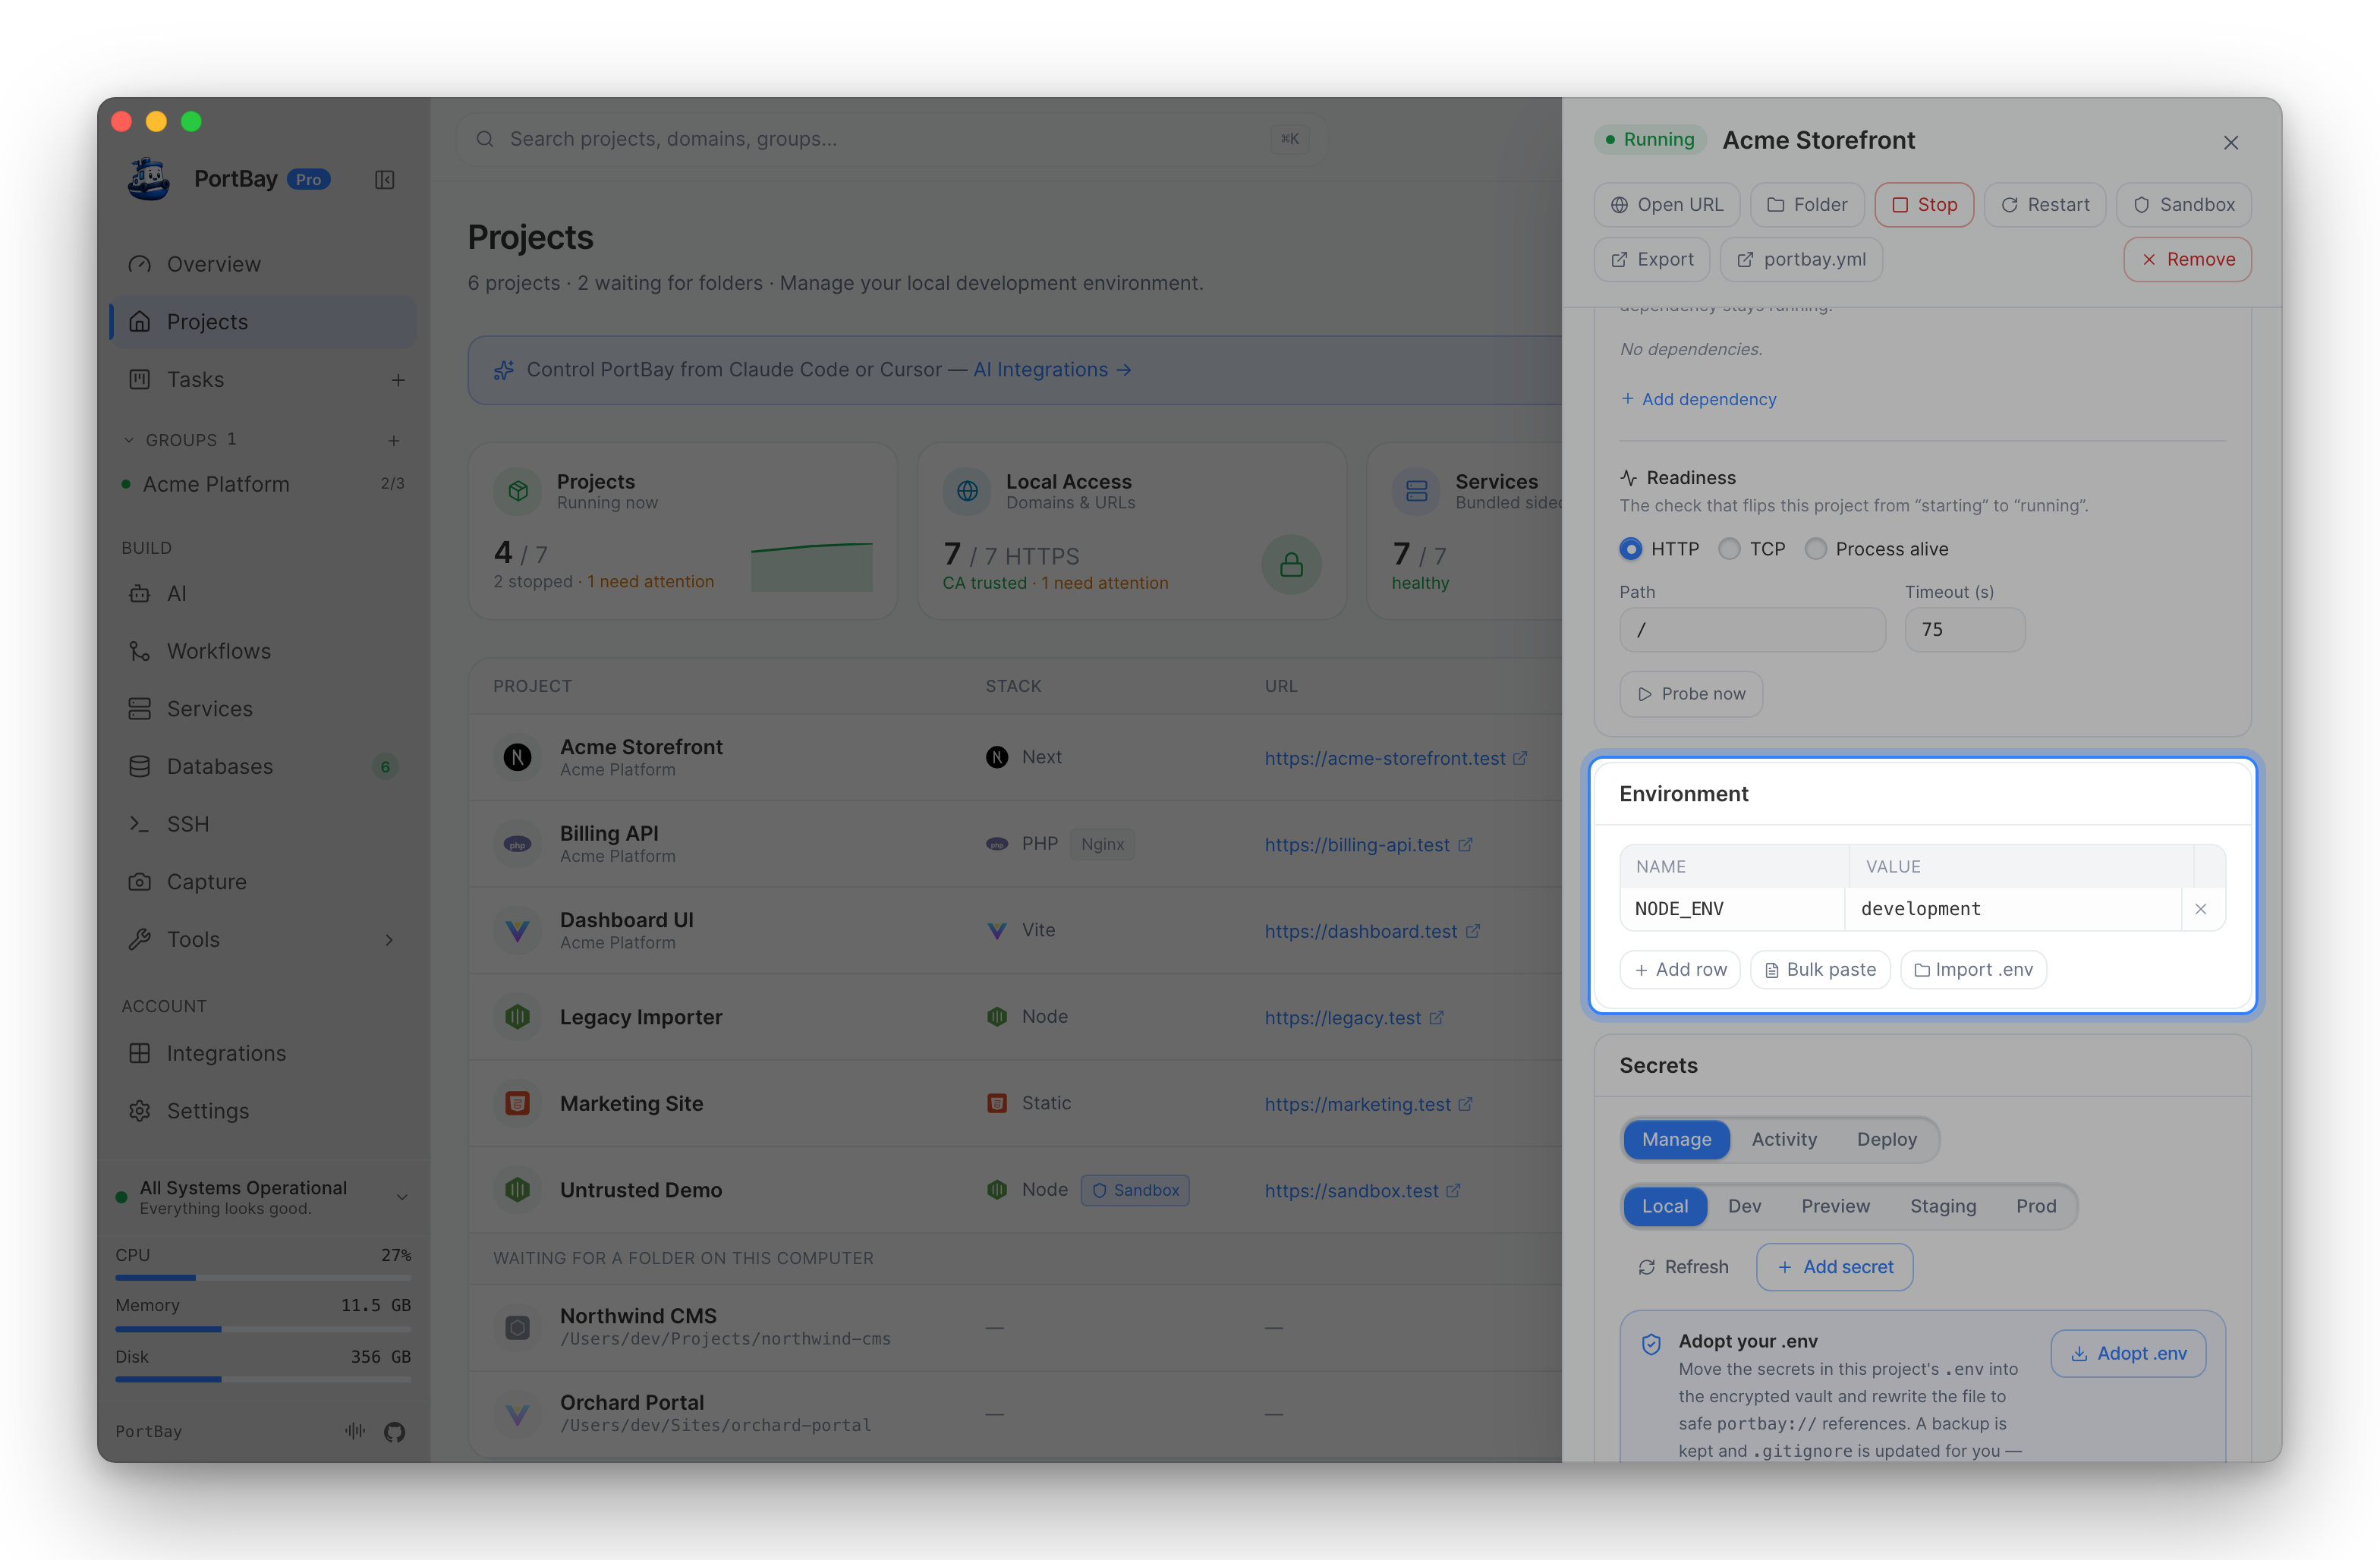Screen dimensions: 2380x1560
Task: Click the Marketing Site static project icon
Action: tap(517, 1103)
